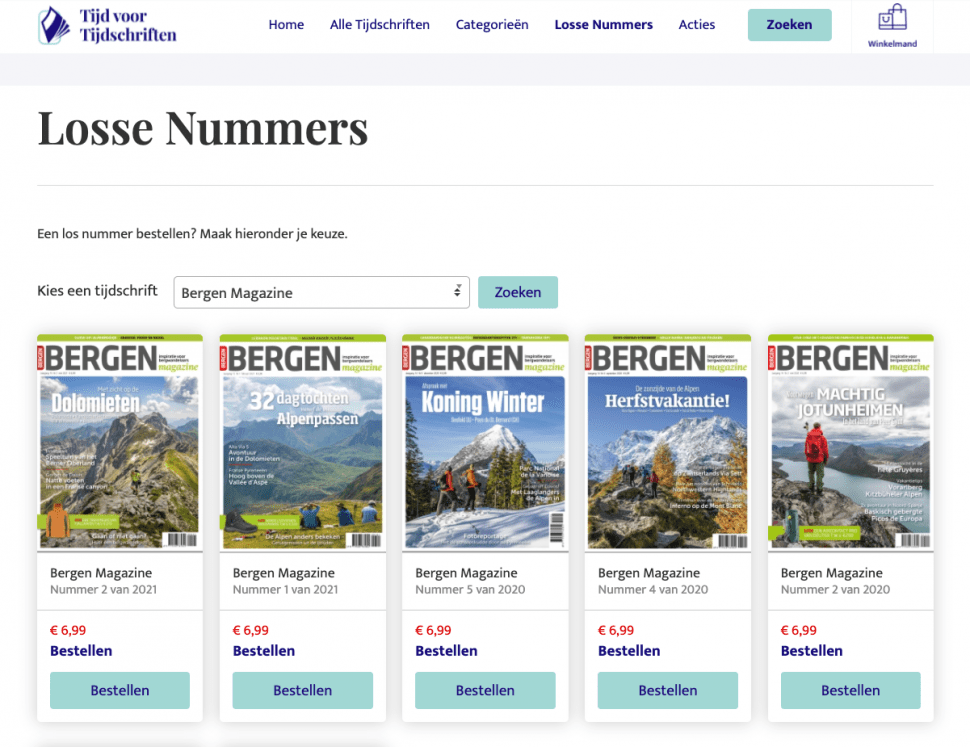Select the Categorieën menu item

click(x=492, y=25)
